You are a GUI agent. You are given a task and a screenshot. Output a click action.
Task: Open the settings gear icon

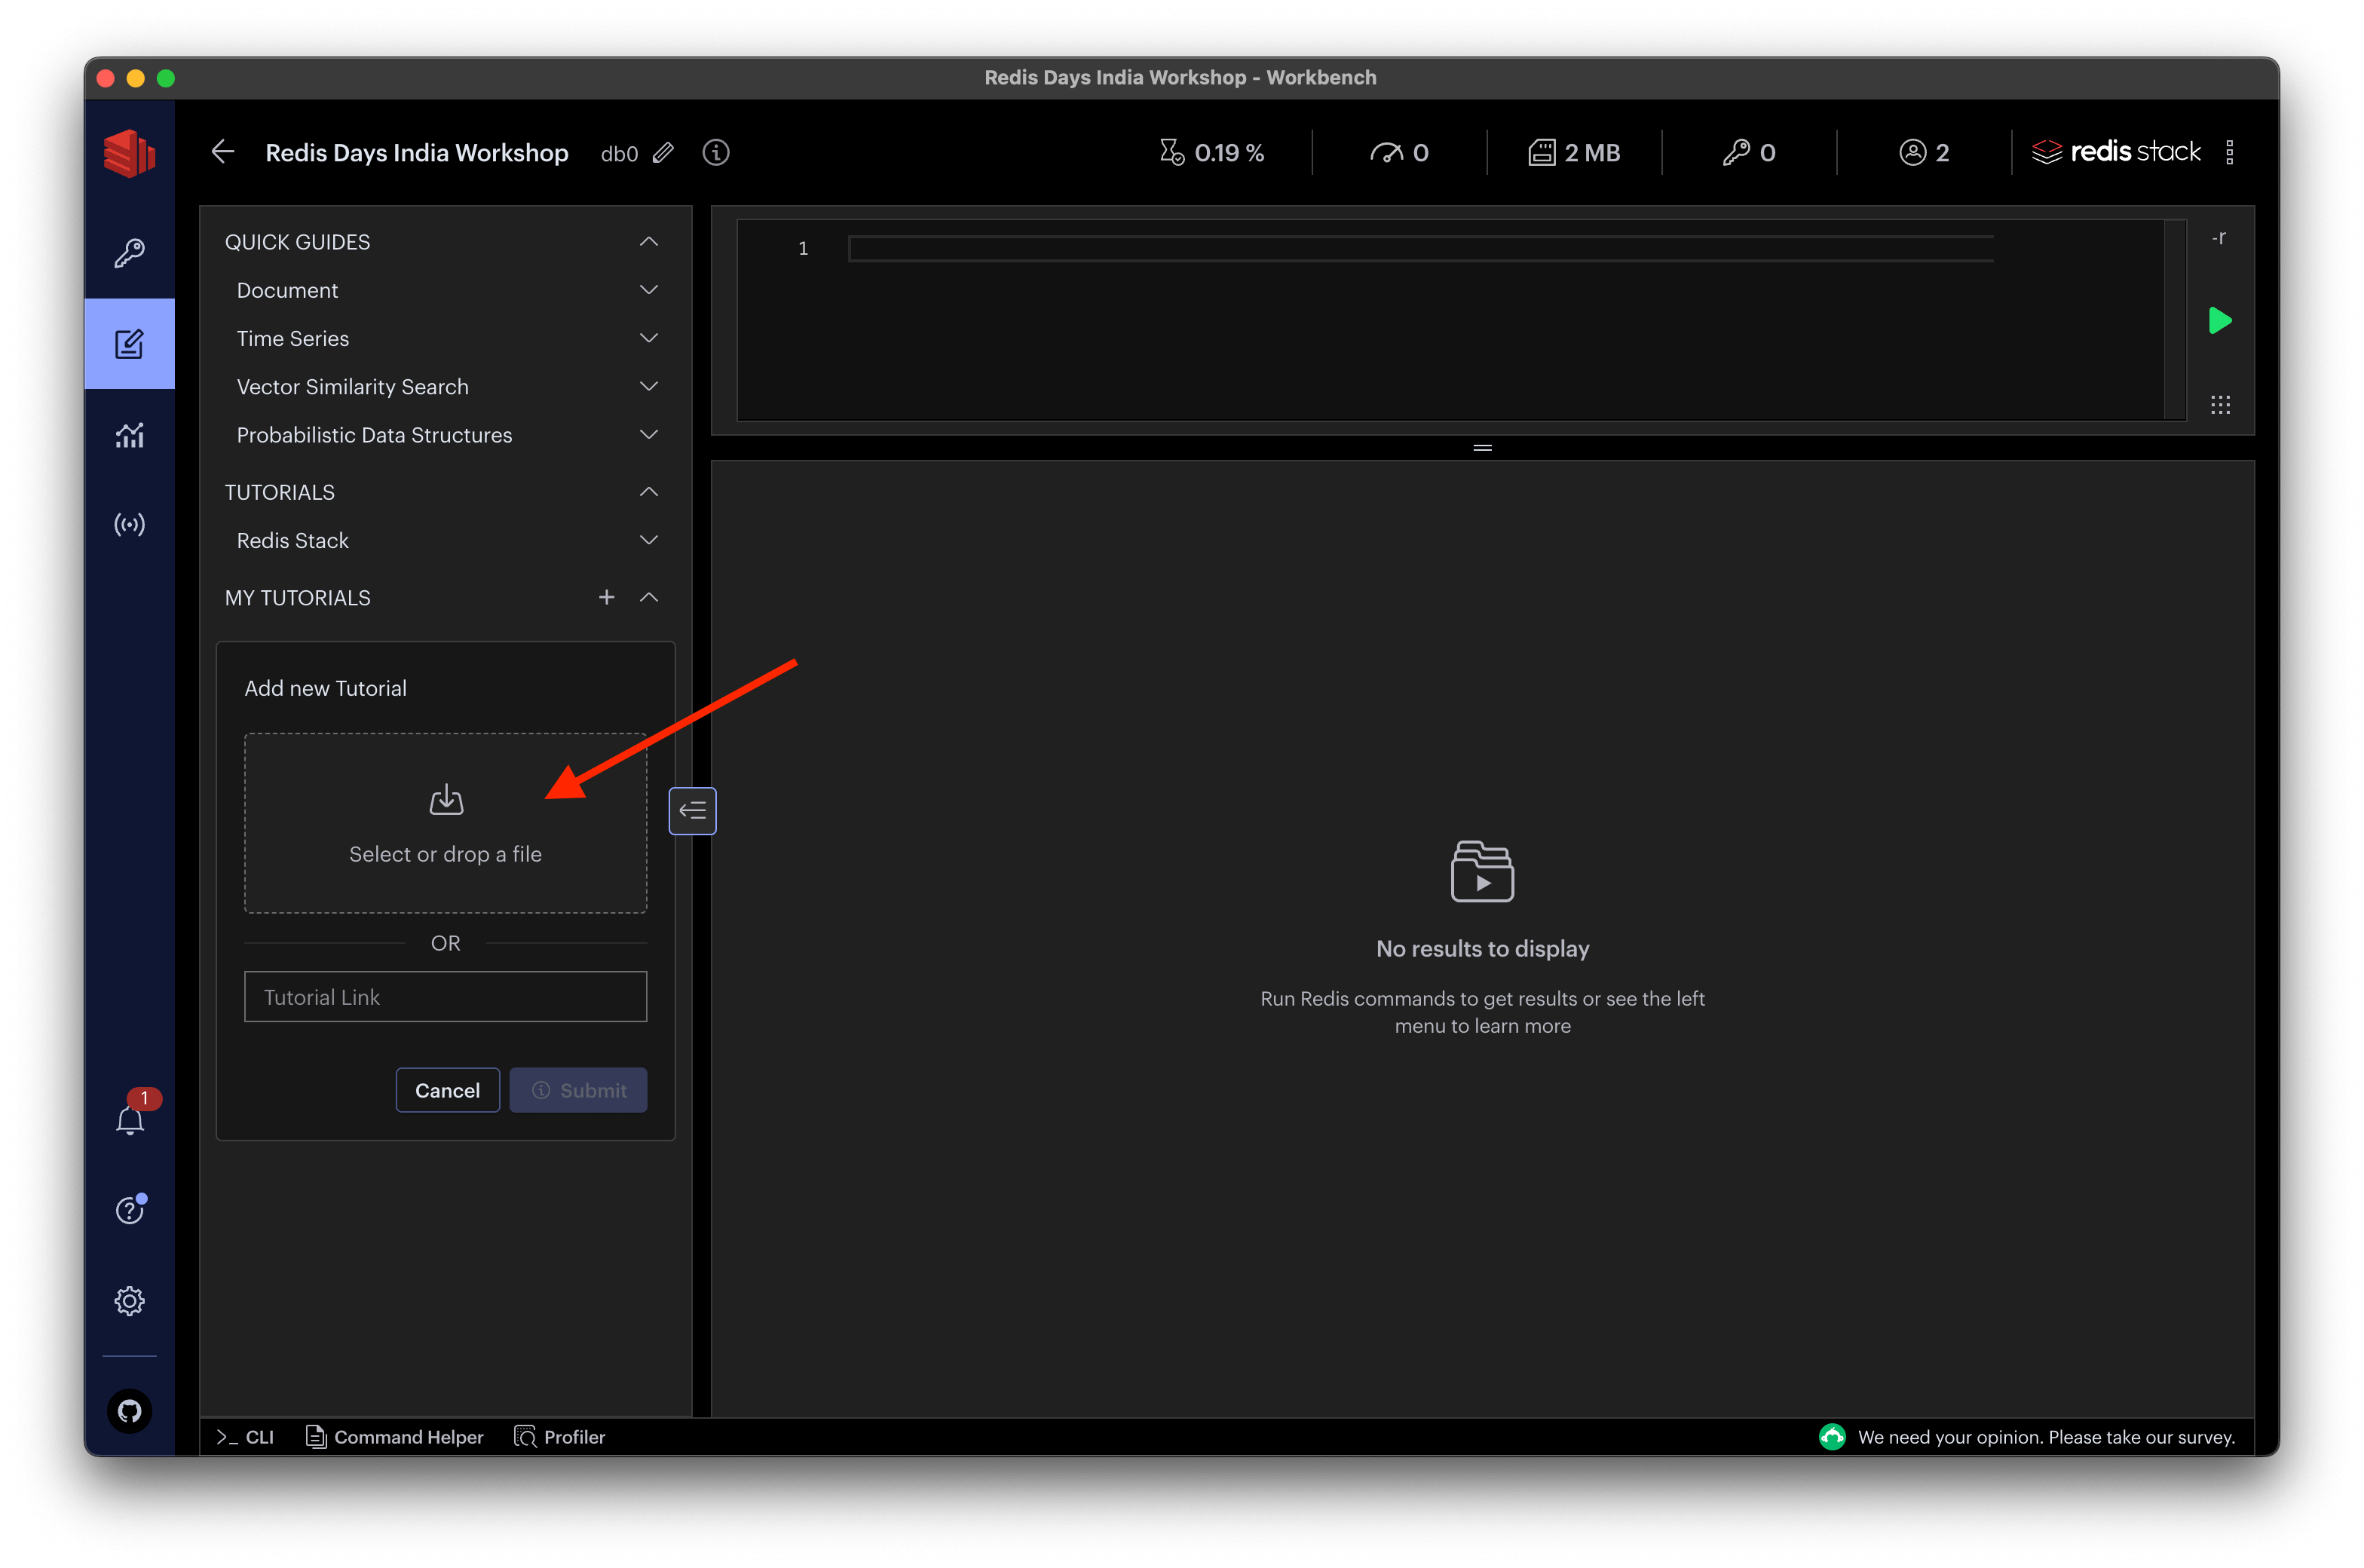point(129,1301)
